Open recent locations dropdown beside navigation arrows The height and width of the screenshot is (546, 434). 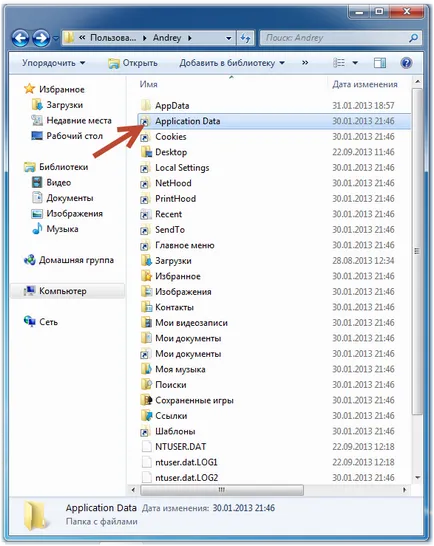[55, 38]
